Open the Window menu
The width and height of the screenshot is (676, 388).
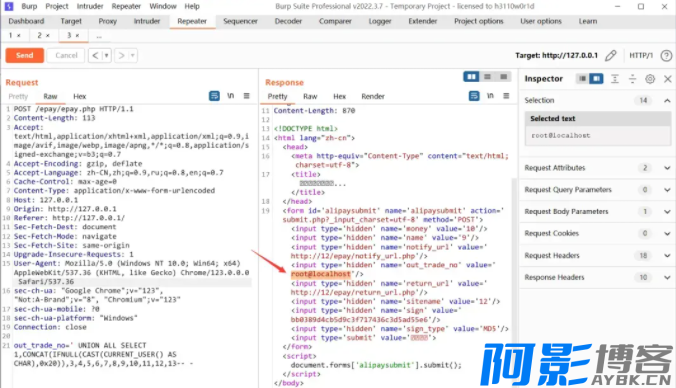(x=163, y=6)
